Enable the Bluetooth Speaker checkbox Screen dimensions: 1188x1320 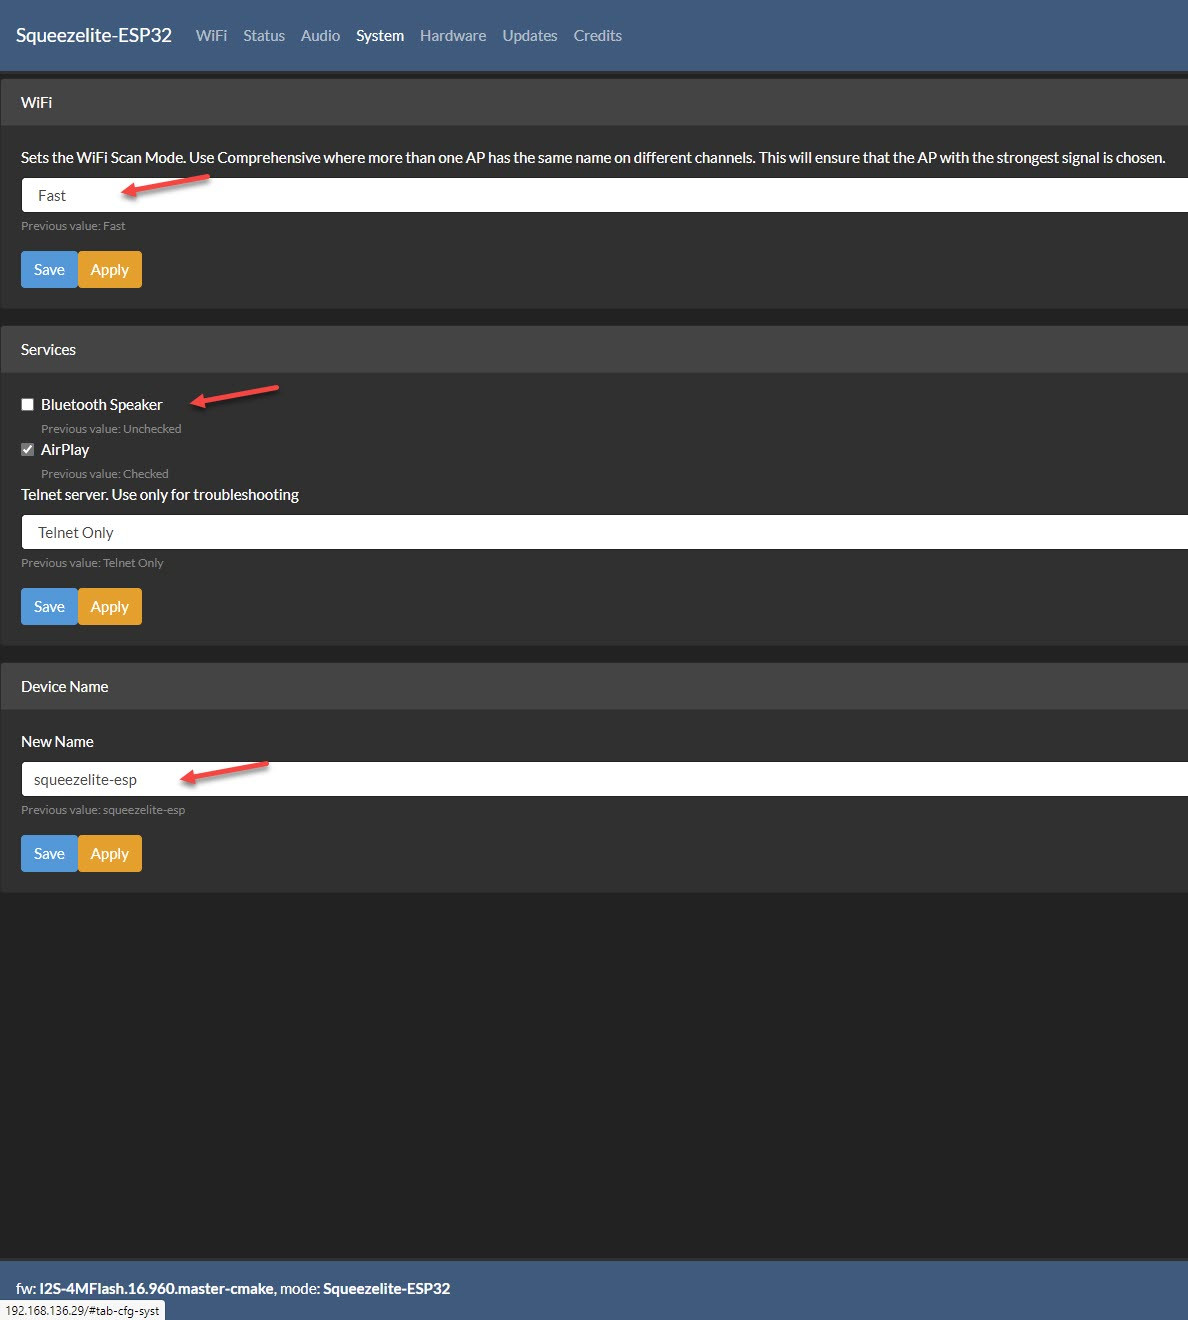tap(28, 405)
